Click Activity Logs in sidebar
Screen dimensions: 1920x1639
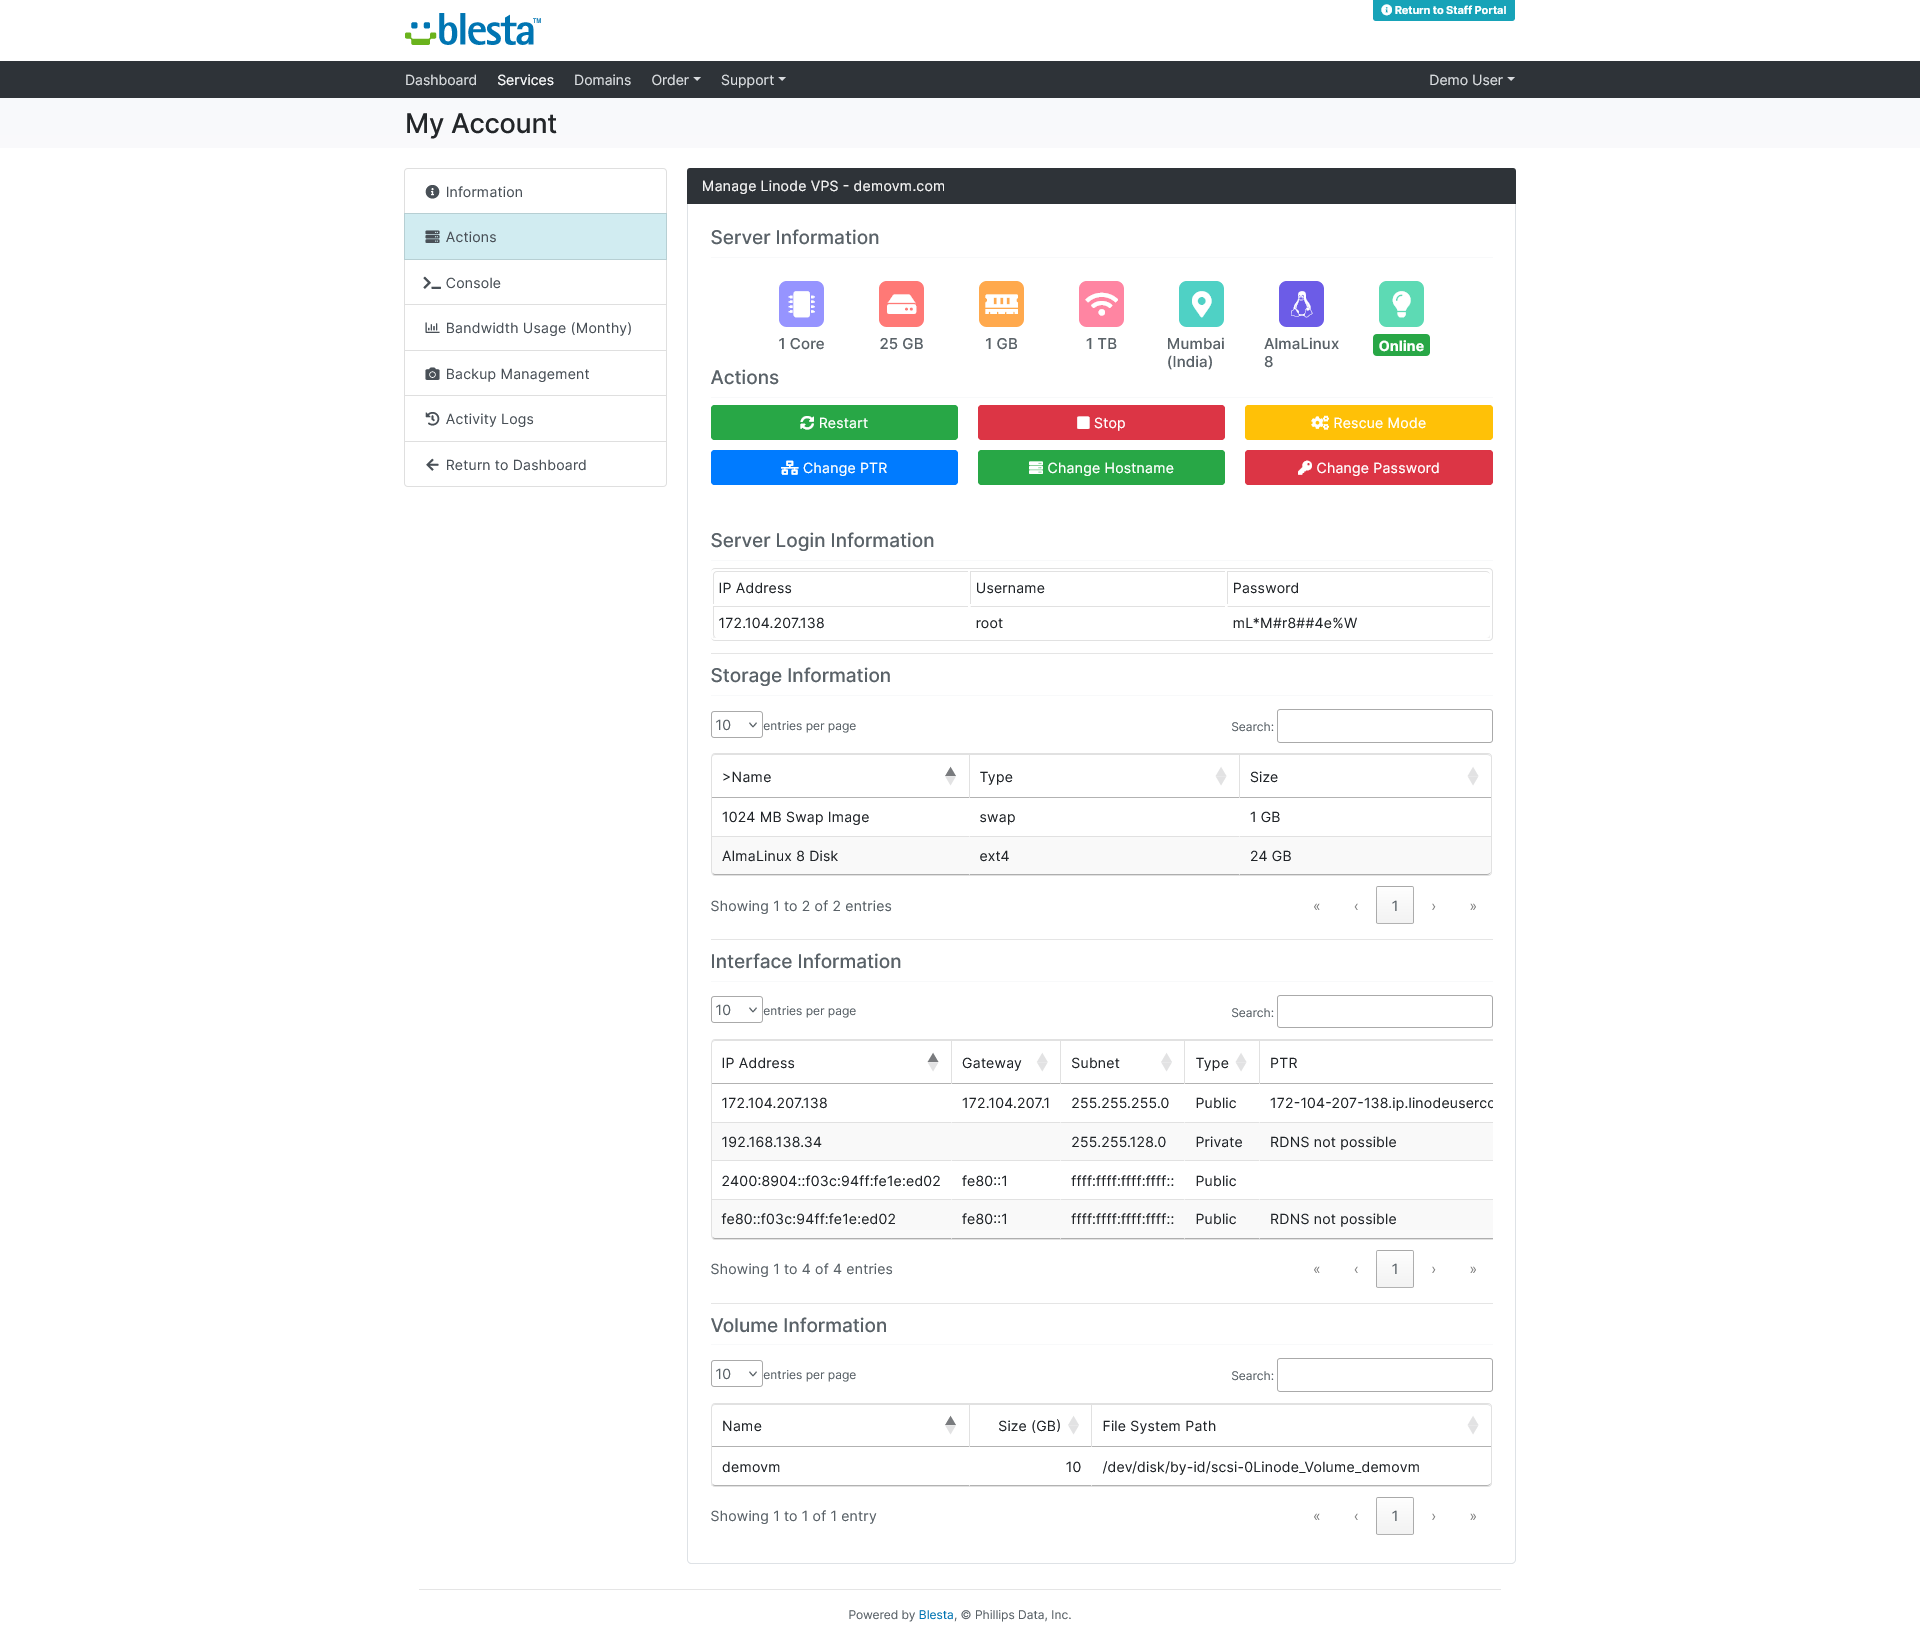pyautogui.click(x=489, y=420)
